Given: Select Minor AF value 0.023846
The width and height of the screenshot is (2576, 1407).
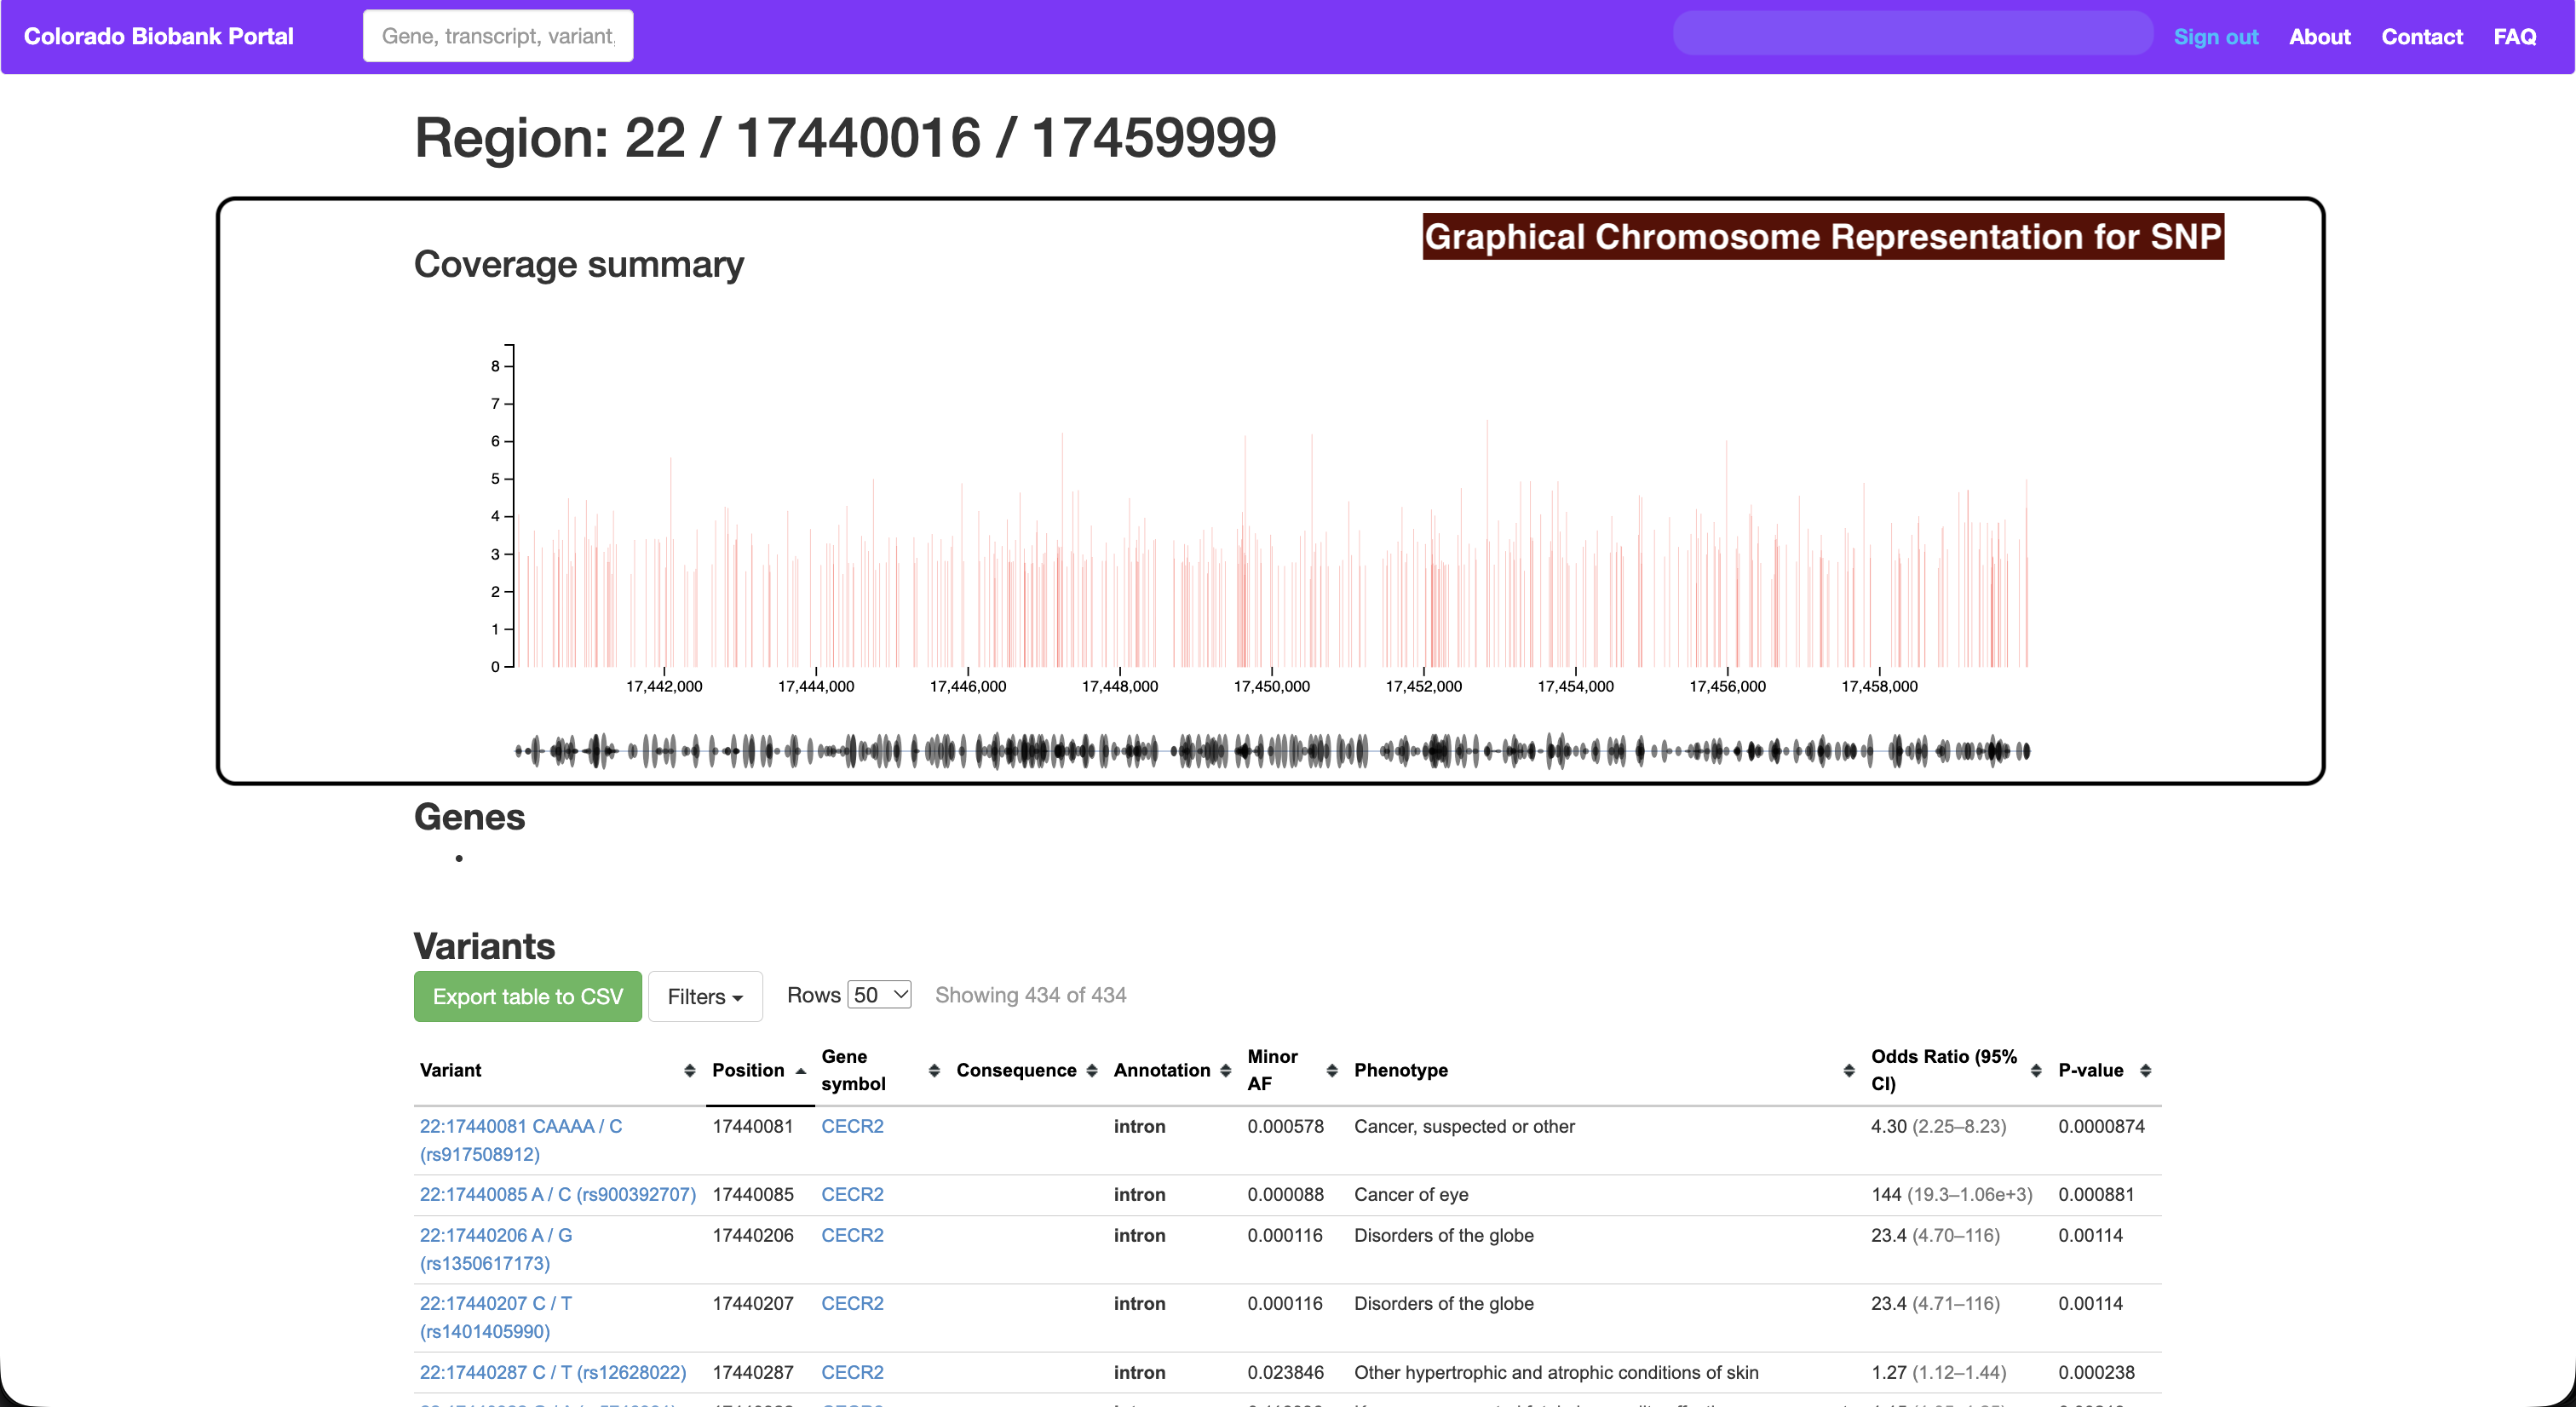Looking at the screenshot, I should point(1285,1372).
